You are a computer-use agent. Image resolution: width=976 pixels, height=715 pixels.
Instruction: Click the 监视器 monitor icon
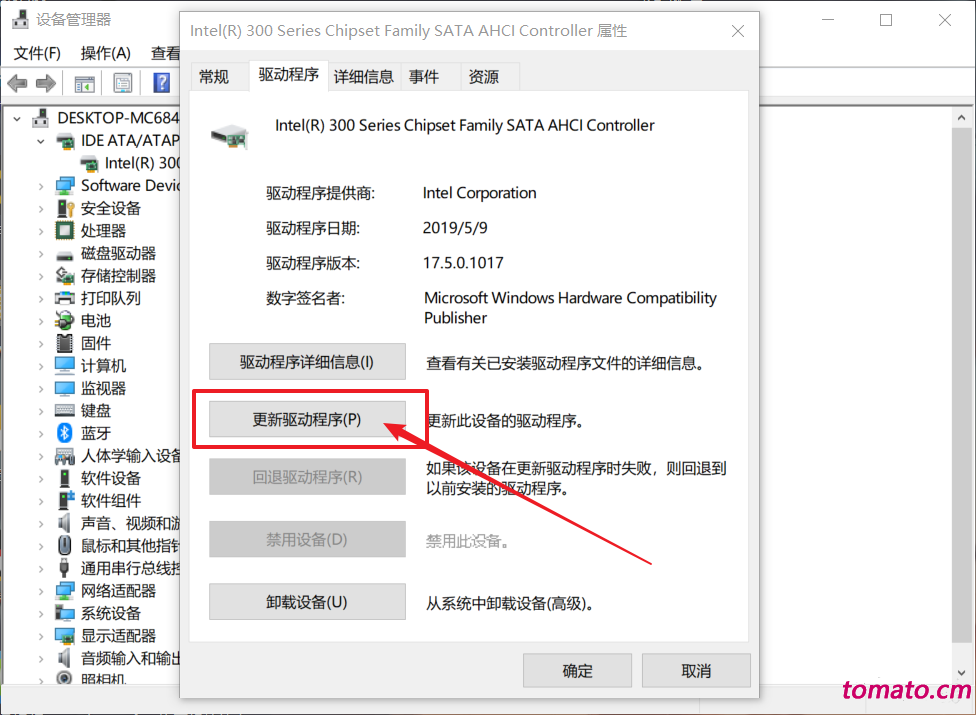coord(65,388)
